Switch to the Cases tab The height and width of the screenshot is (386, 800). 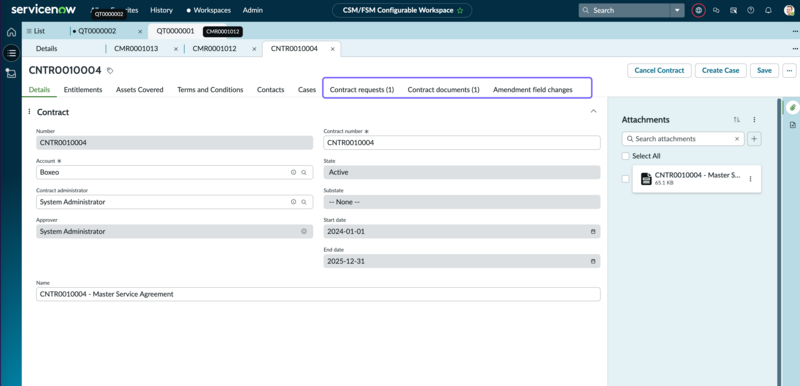(x=307, y=90)
